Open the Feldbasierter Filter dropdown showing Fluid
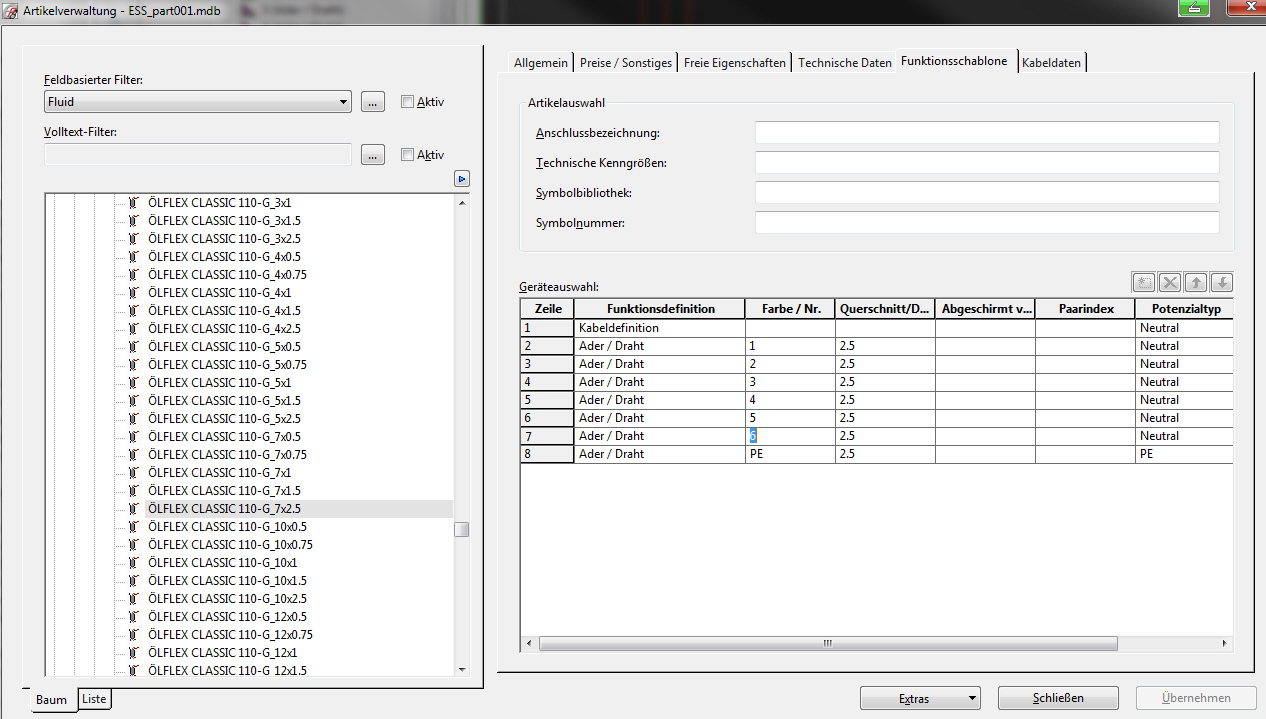 pos(198,101)
